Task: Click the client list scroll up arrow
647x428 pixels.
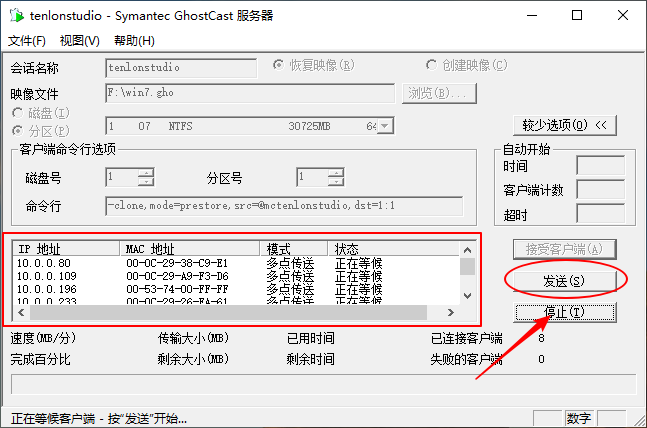Action: pyautogui.click(x=468, y=250)
